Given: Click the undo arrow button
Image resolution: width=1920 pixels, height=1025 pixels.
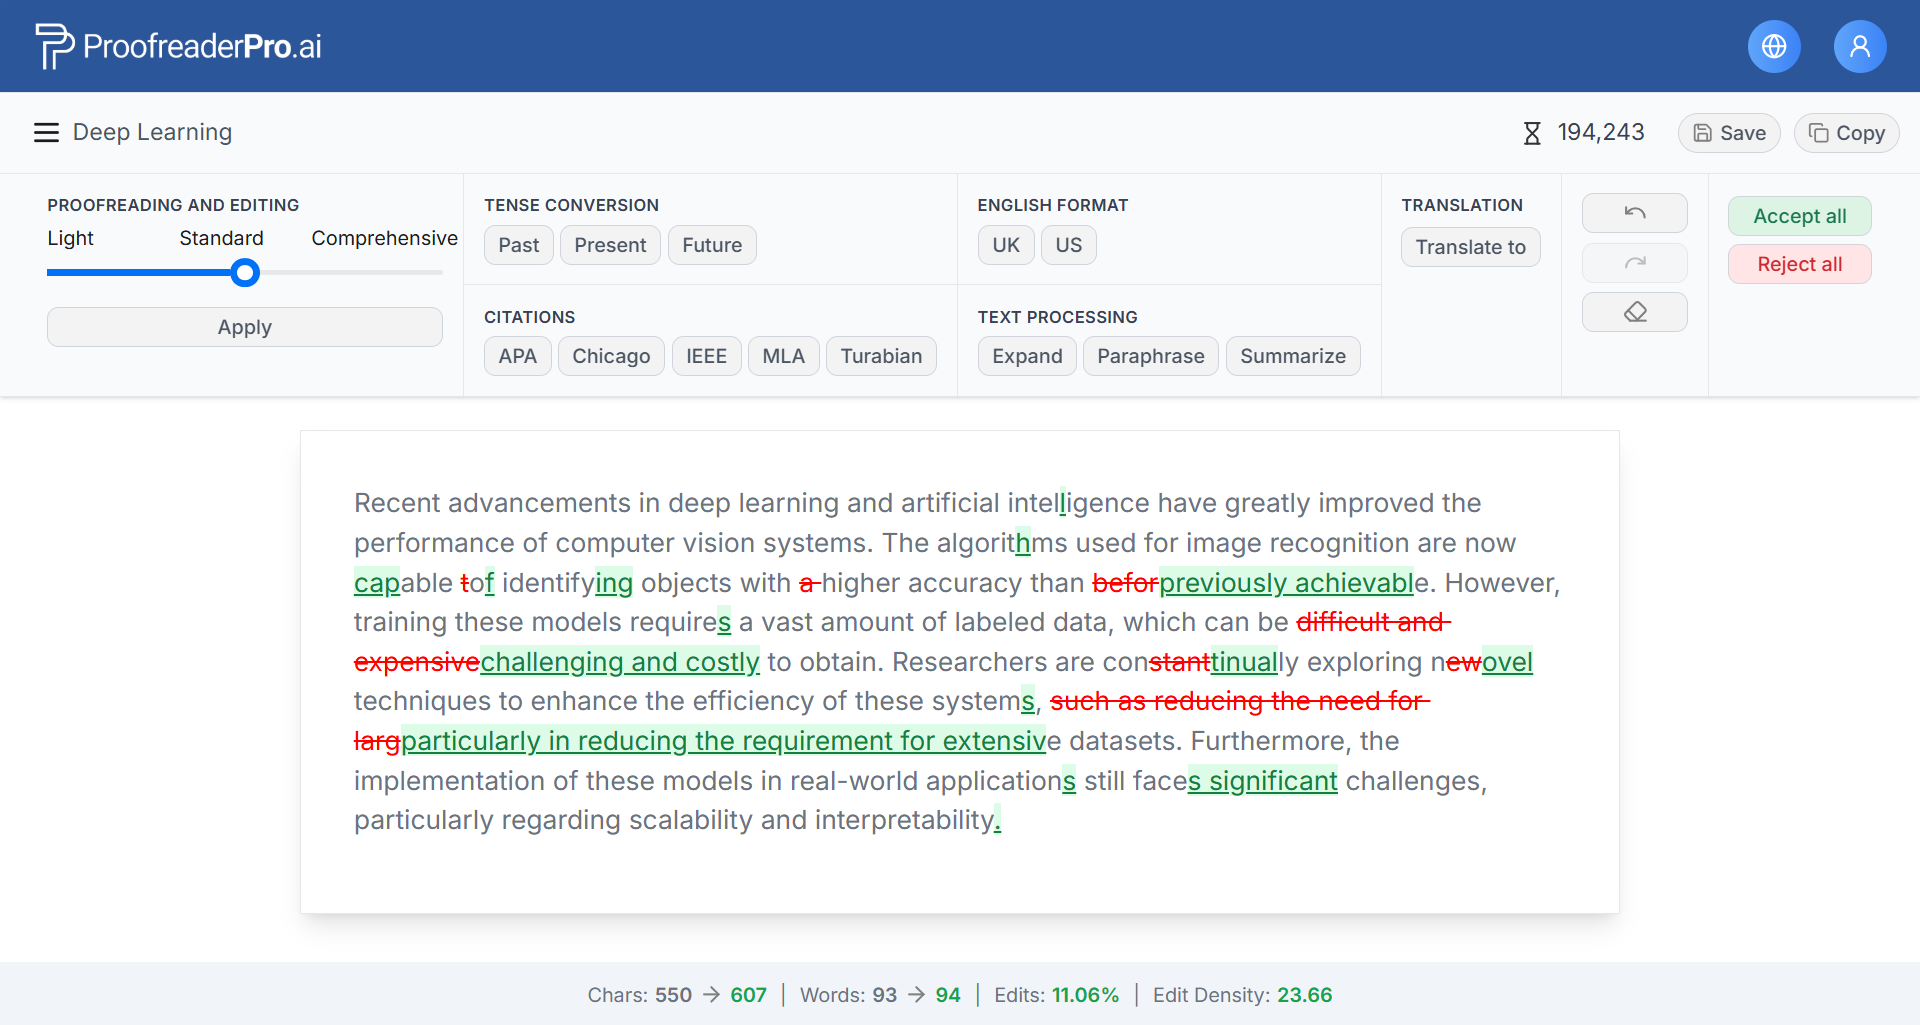Looking at the screenshot, I should tap(1634, 213).
